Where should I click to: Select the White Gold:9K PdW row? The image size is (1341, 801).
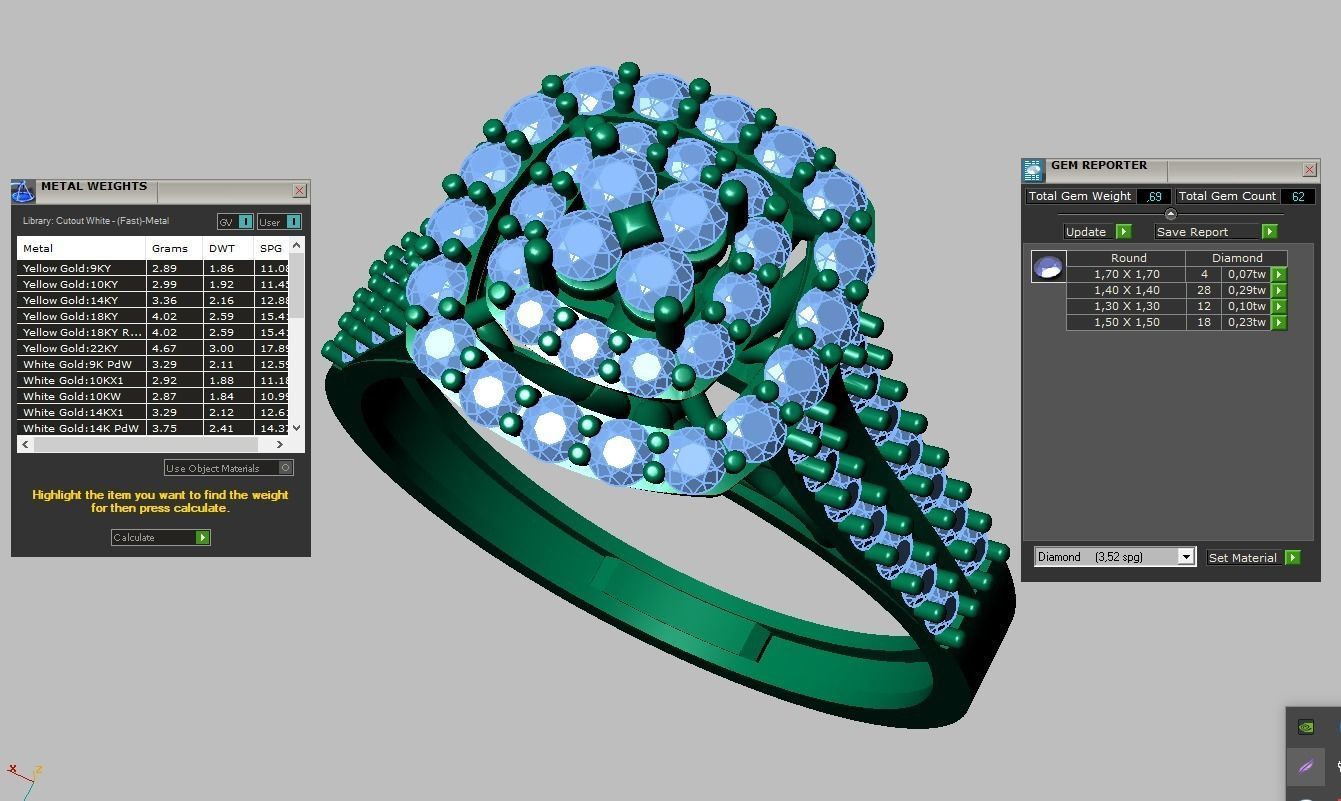153,364
